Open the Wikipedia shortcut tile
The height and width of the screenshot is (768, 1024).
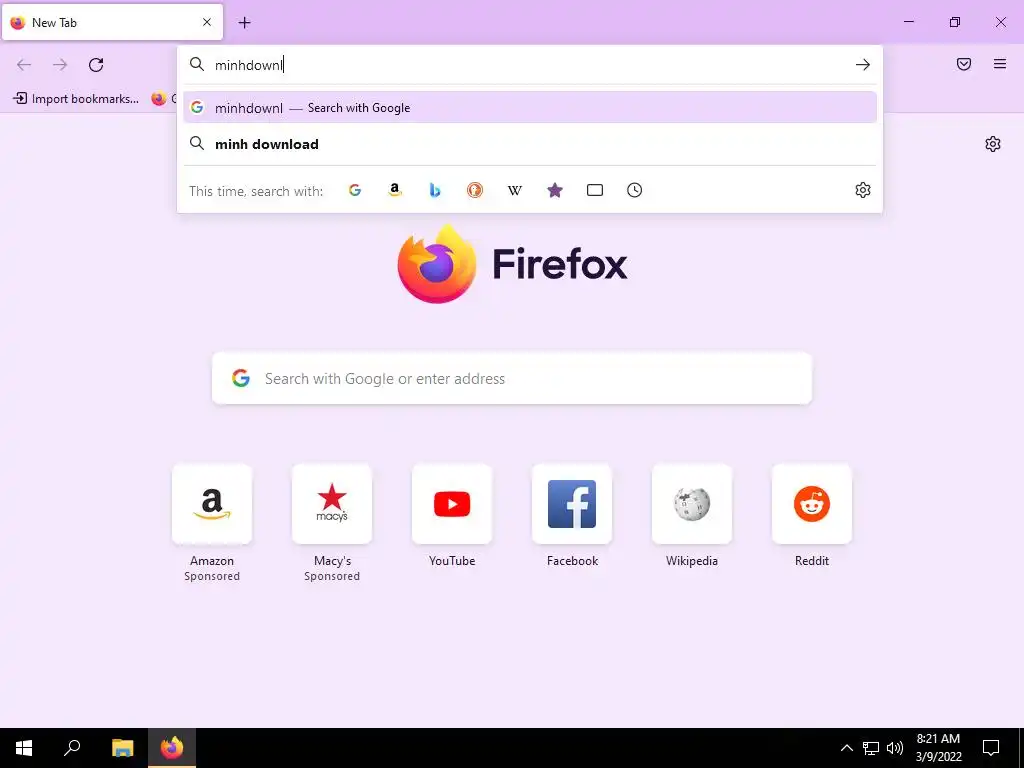[x=692, y=504]
